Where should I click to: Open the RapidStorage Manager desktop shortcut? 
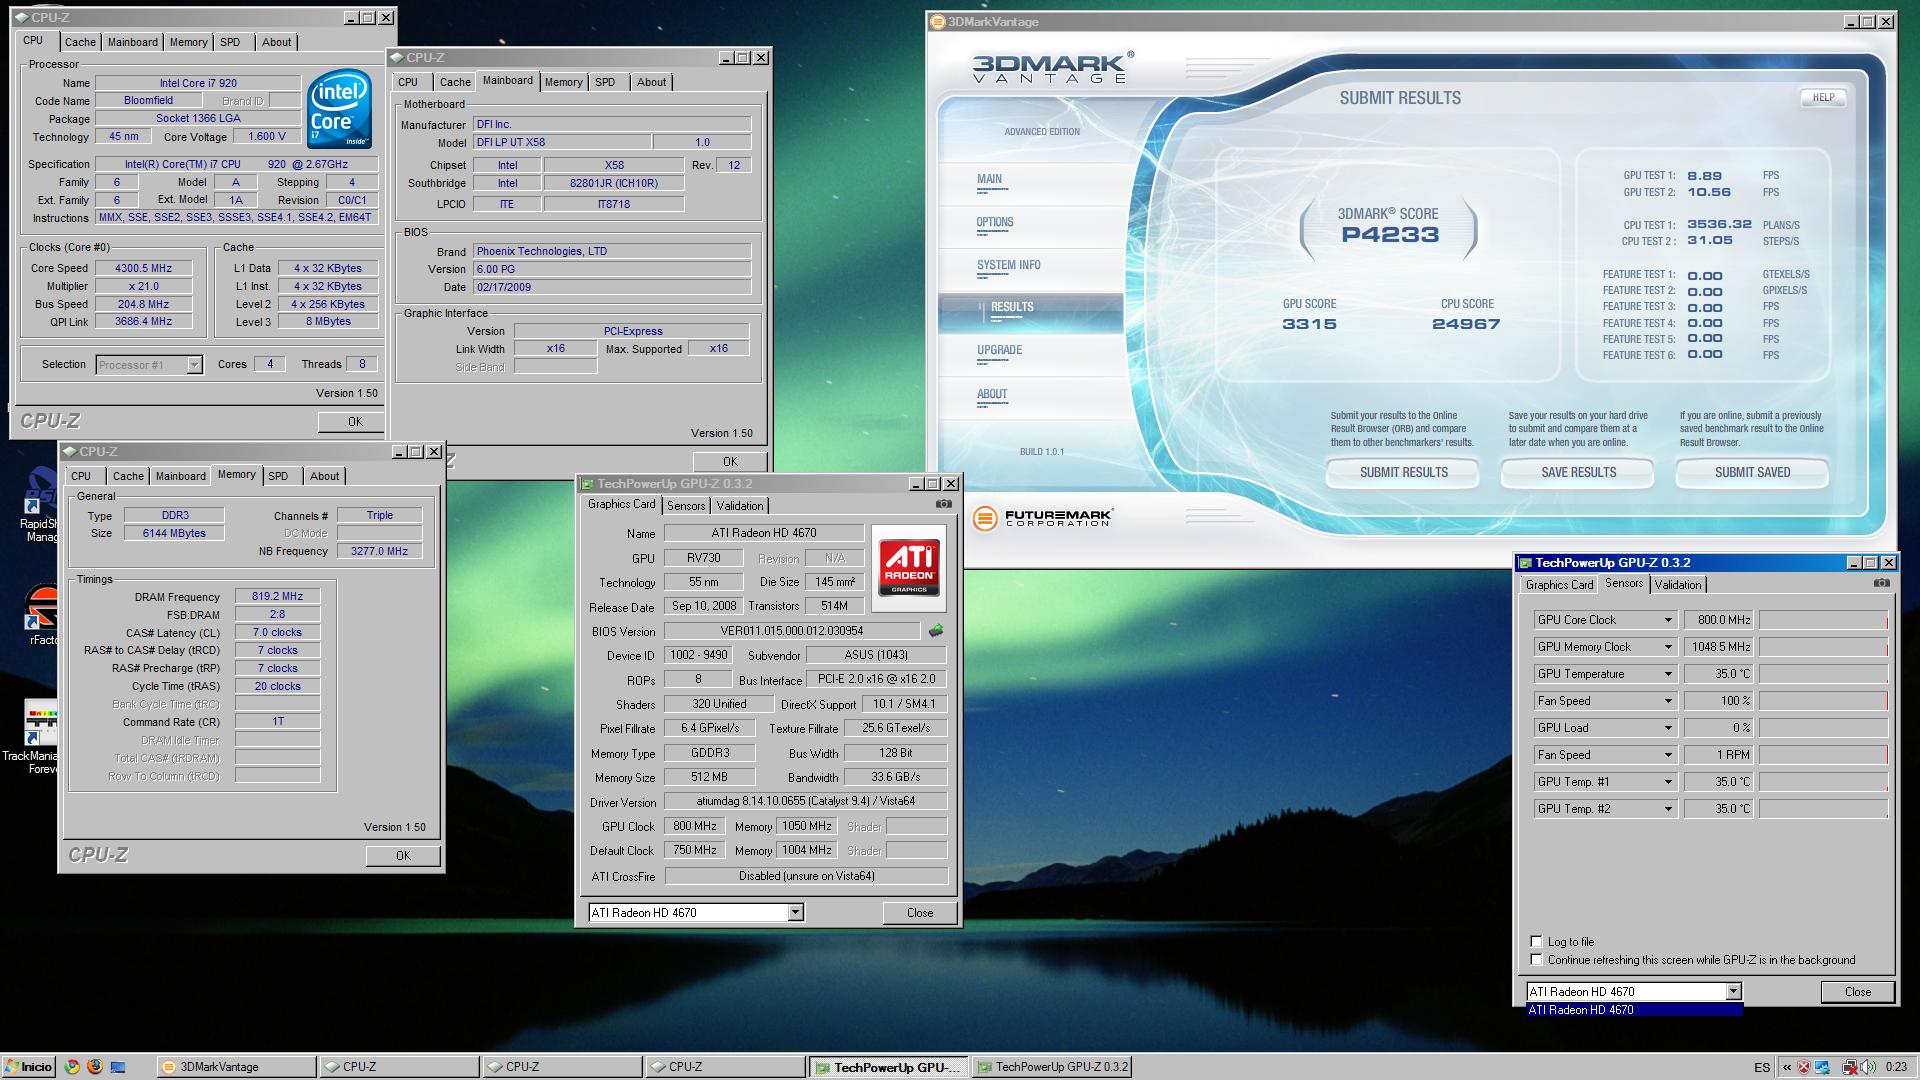point(40,505)
